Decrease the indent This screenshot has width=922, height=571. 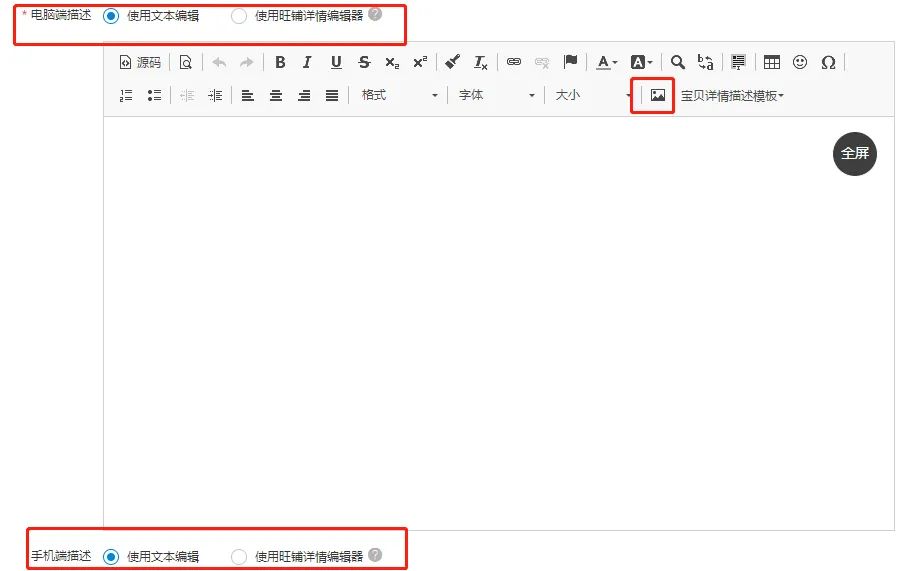point(187,95)
